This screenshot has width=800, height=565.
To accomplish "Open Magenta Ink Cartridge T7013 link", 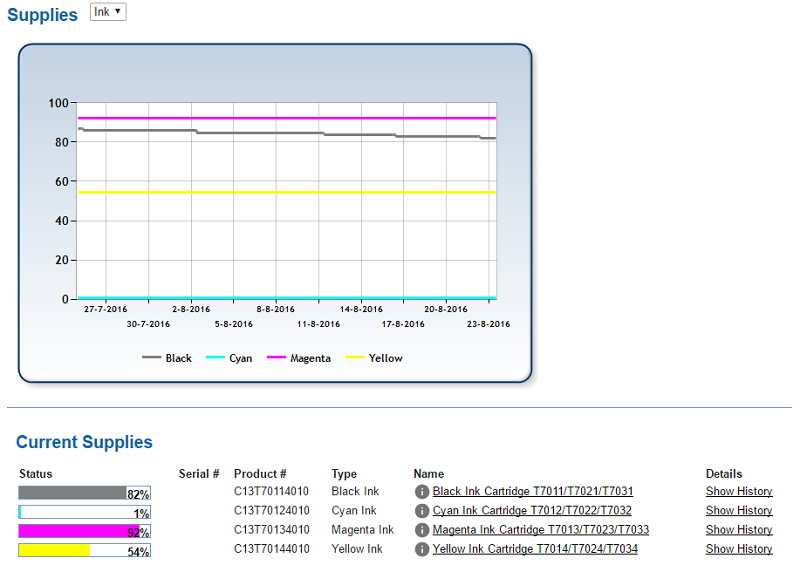I will click(540, 530).
